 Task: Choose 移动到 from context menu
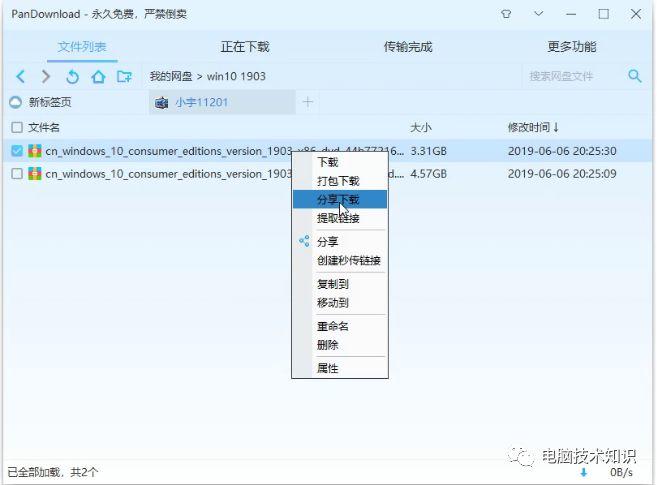[x=340, y=302]
